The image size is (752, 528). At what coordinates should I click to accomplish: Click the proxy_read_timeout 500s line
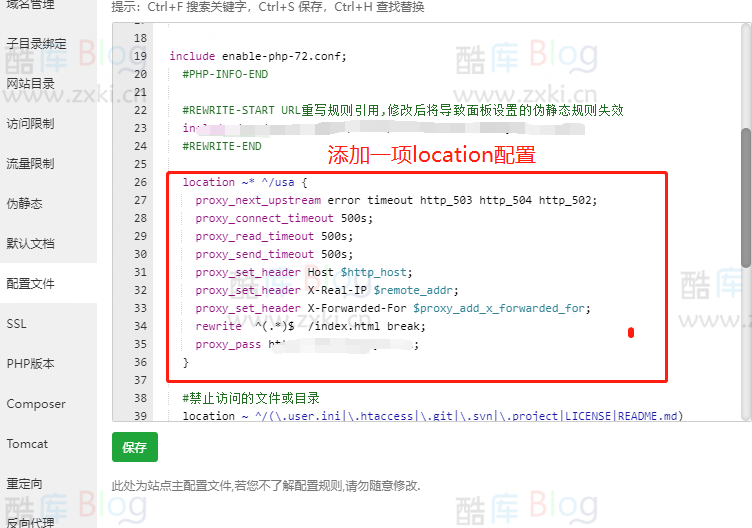tap(274, 236)
